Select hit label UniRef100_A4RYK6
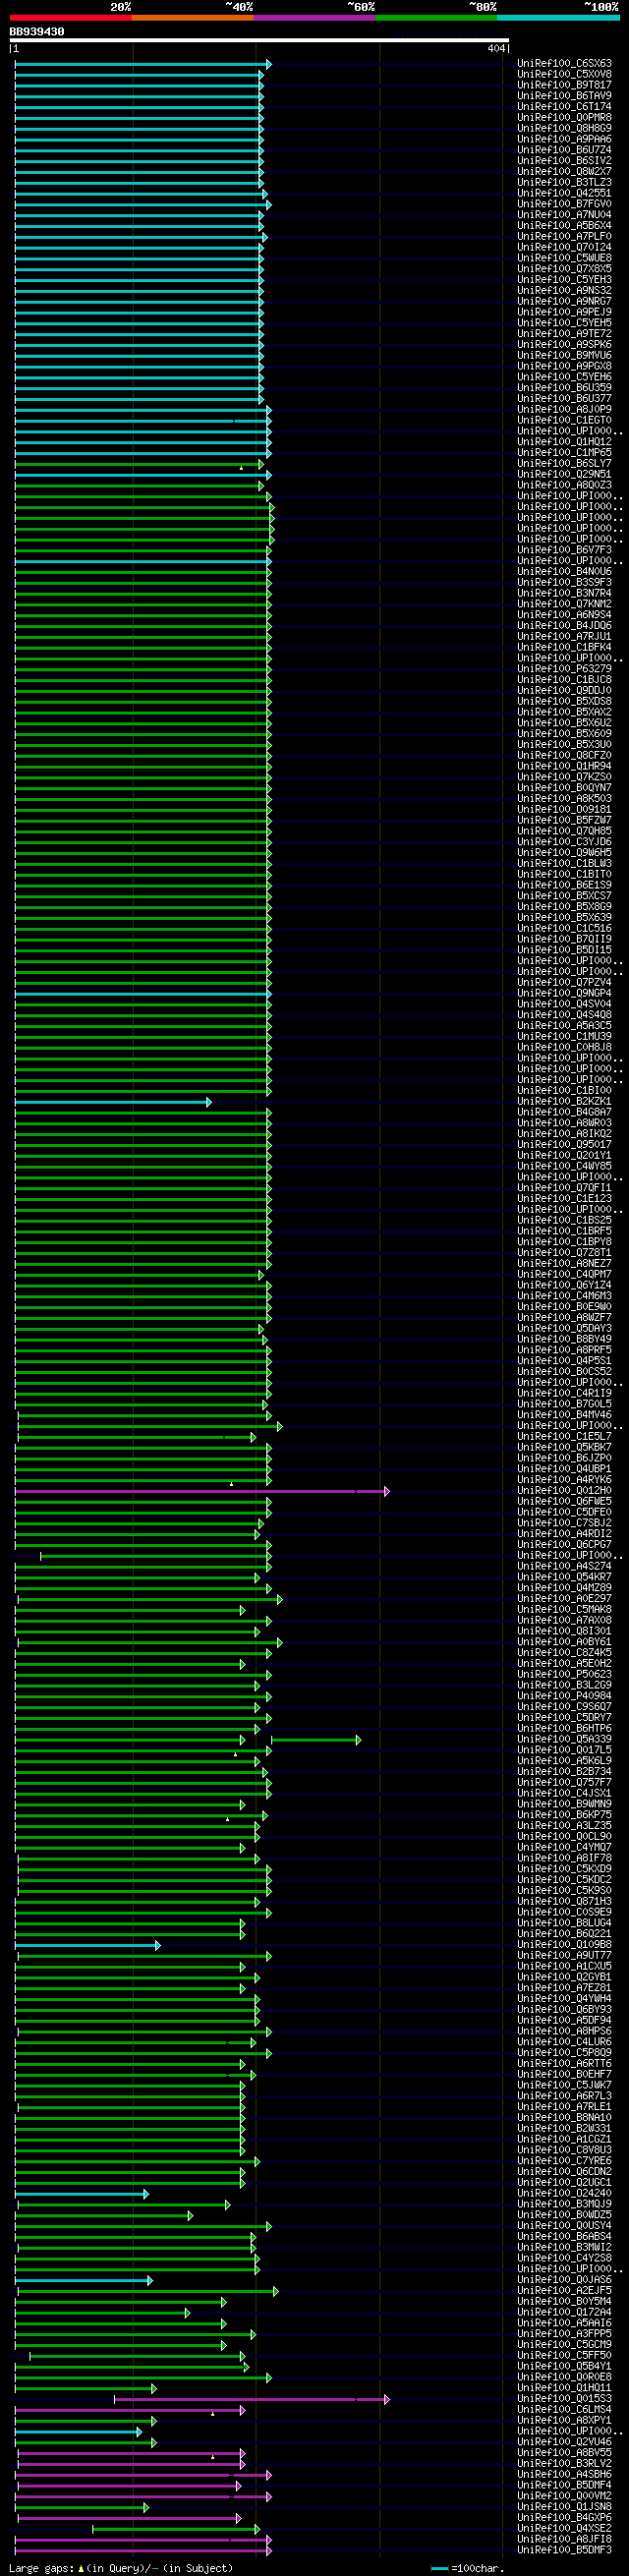 pos(564,1480)
